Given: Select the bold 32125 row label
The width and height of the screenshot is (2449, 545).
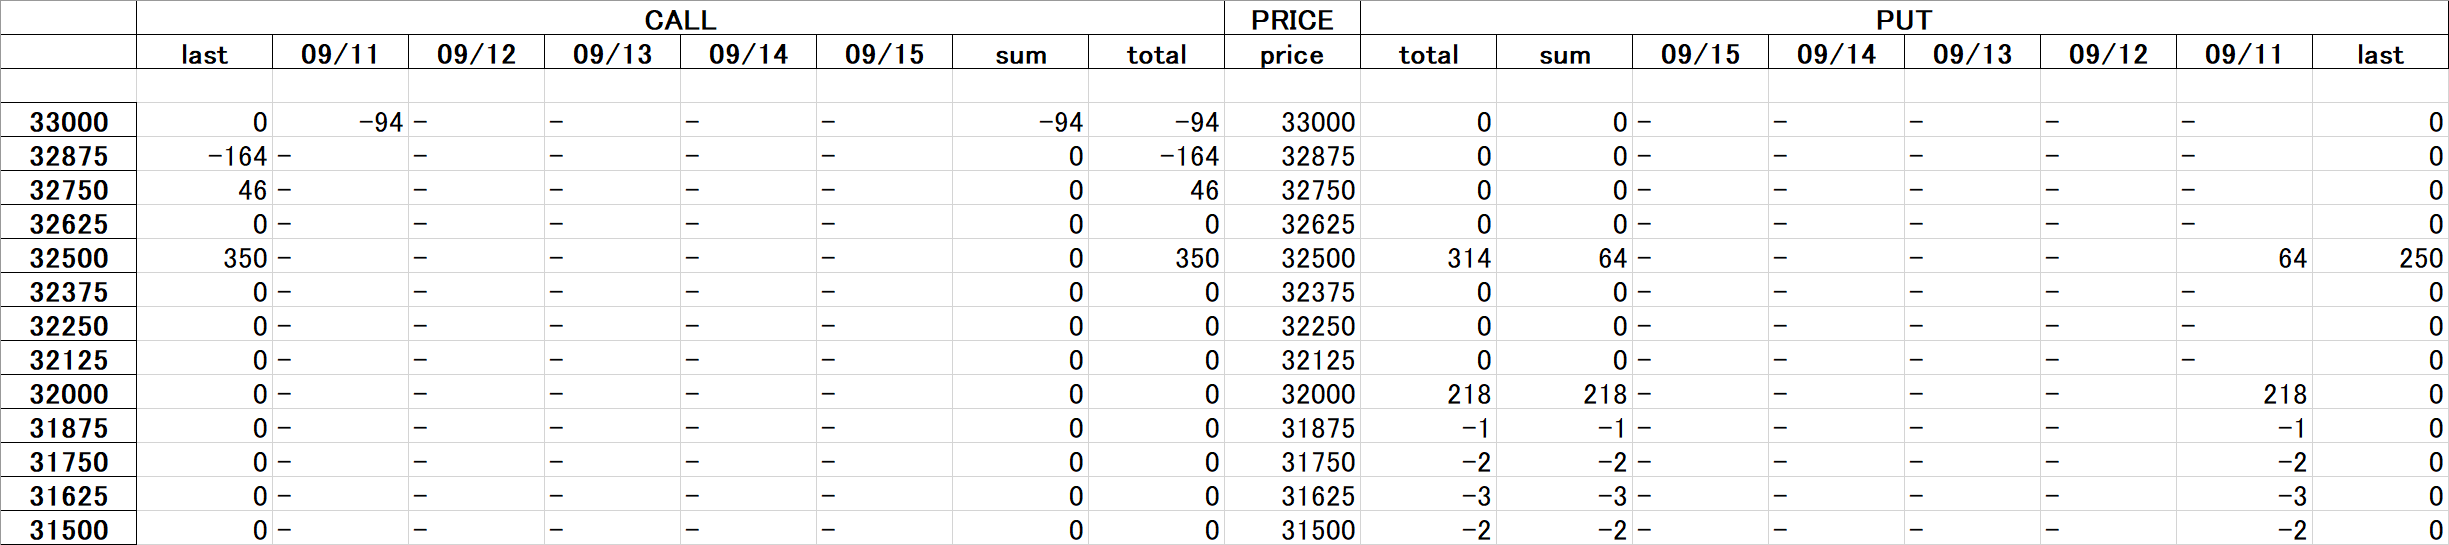Looking at the screenshot, I should tap(68, 359).
